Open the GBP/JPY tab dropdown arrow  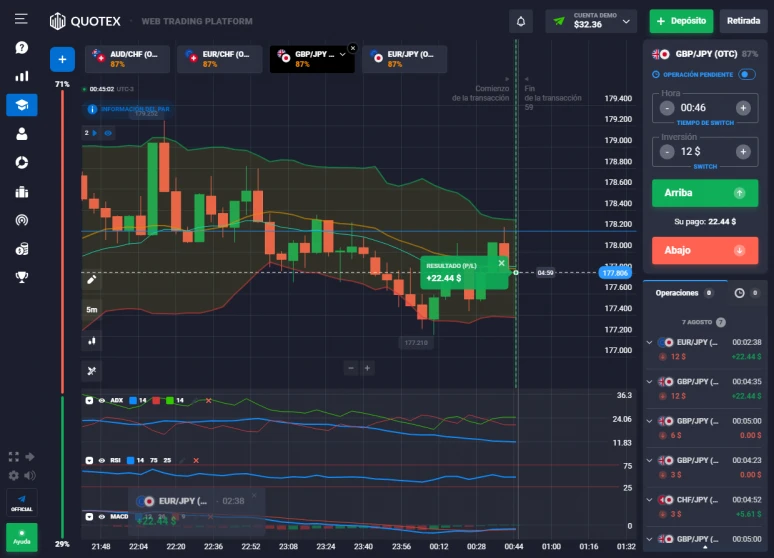[343, 54]
